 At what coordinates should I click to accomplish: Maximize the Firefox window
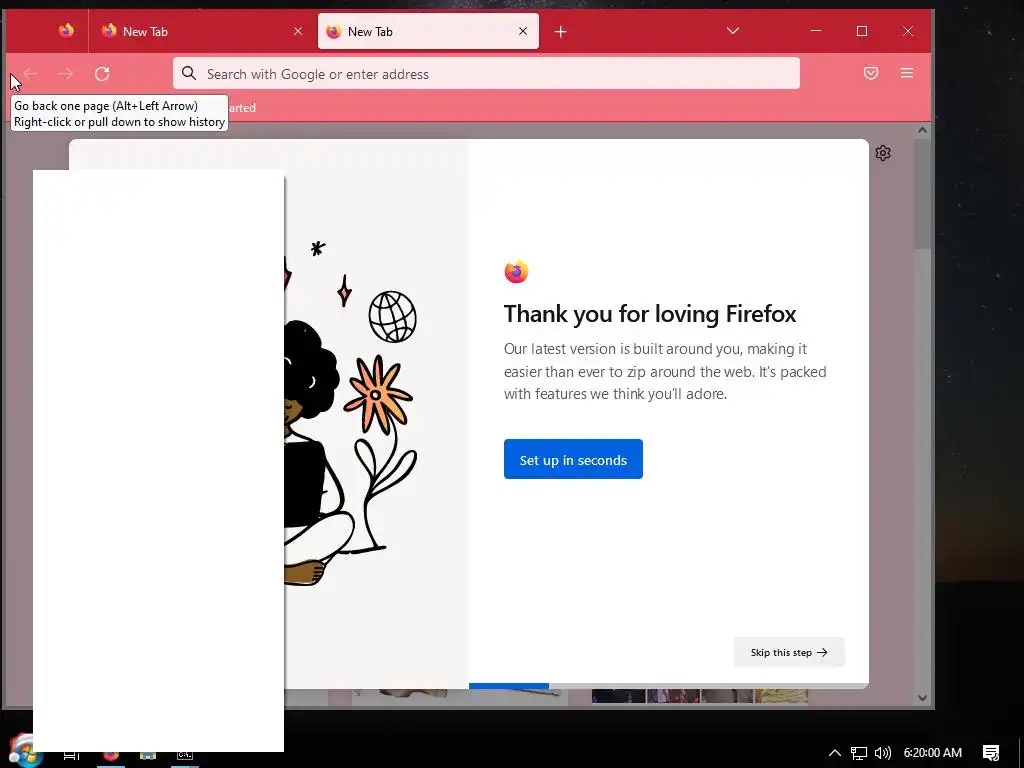click(861, 31)
